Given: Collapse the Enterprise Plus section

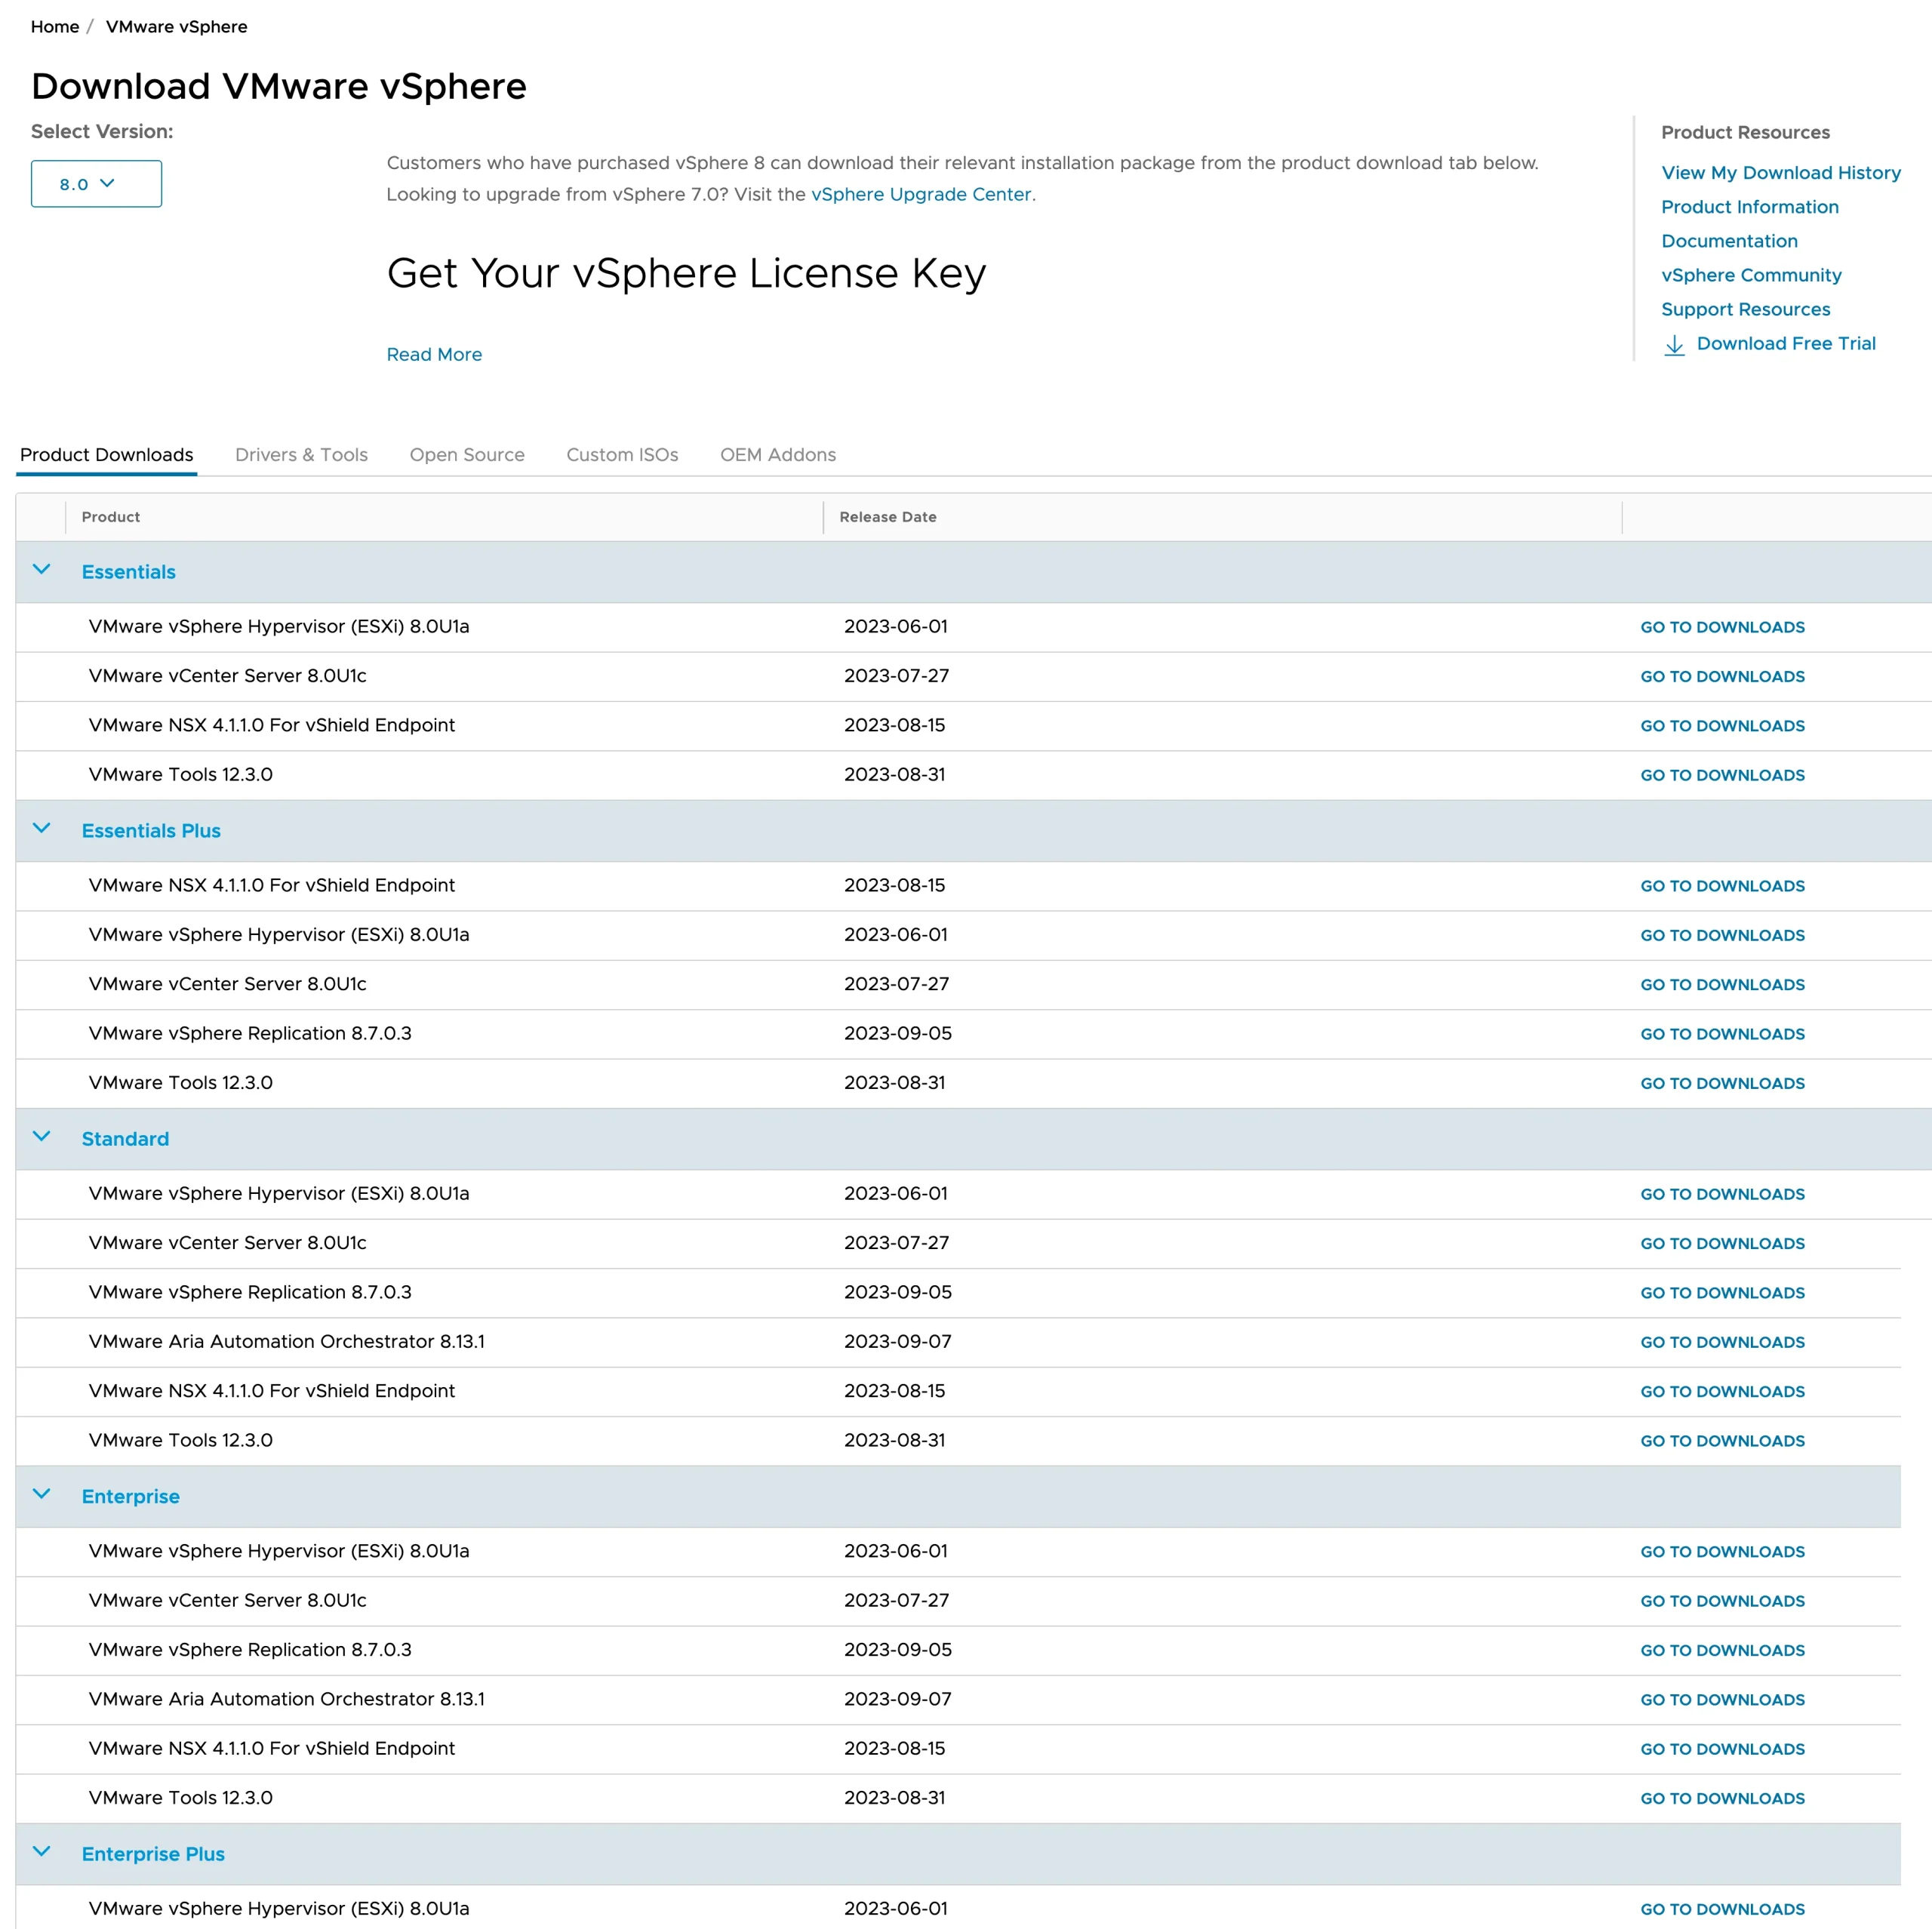Looking at the screenshot, I should 42,1851.
